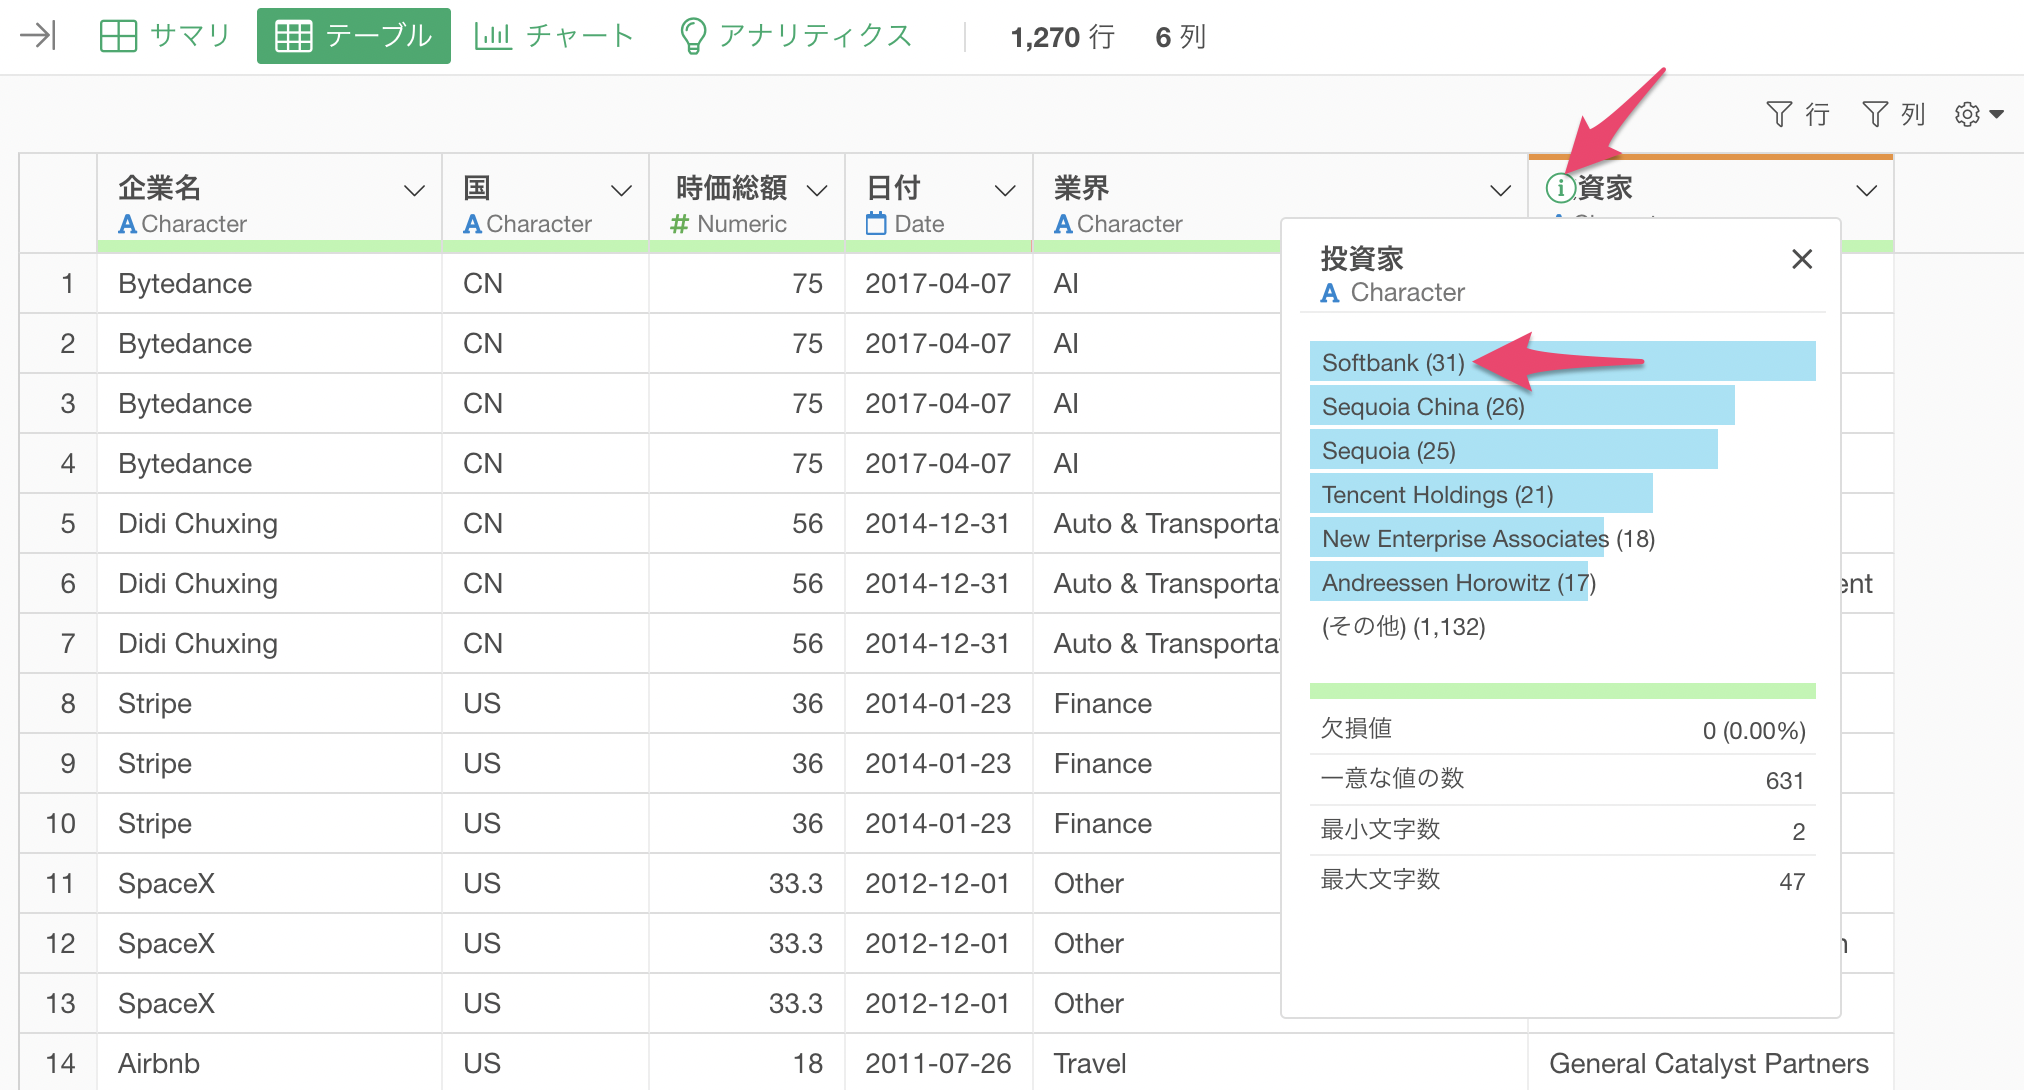Click the 最大文字数 statistic row
This screenshot has height=1090, width=2024.
click(1562, 880)
